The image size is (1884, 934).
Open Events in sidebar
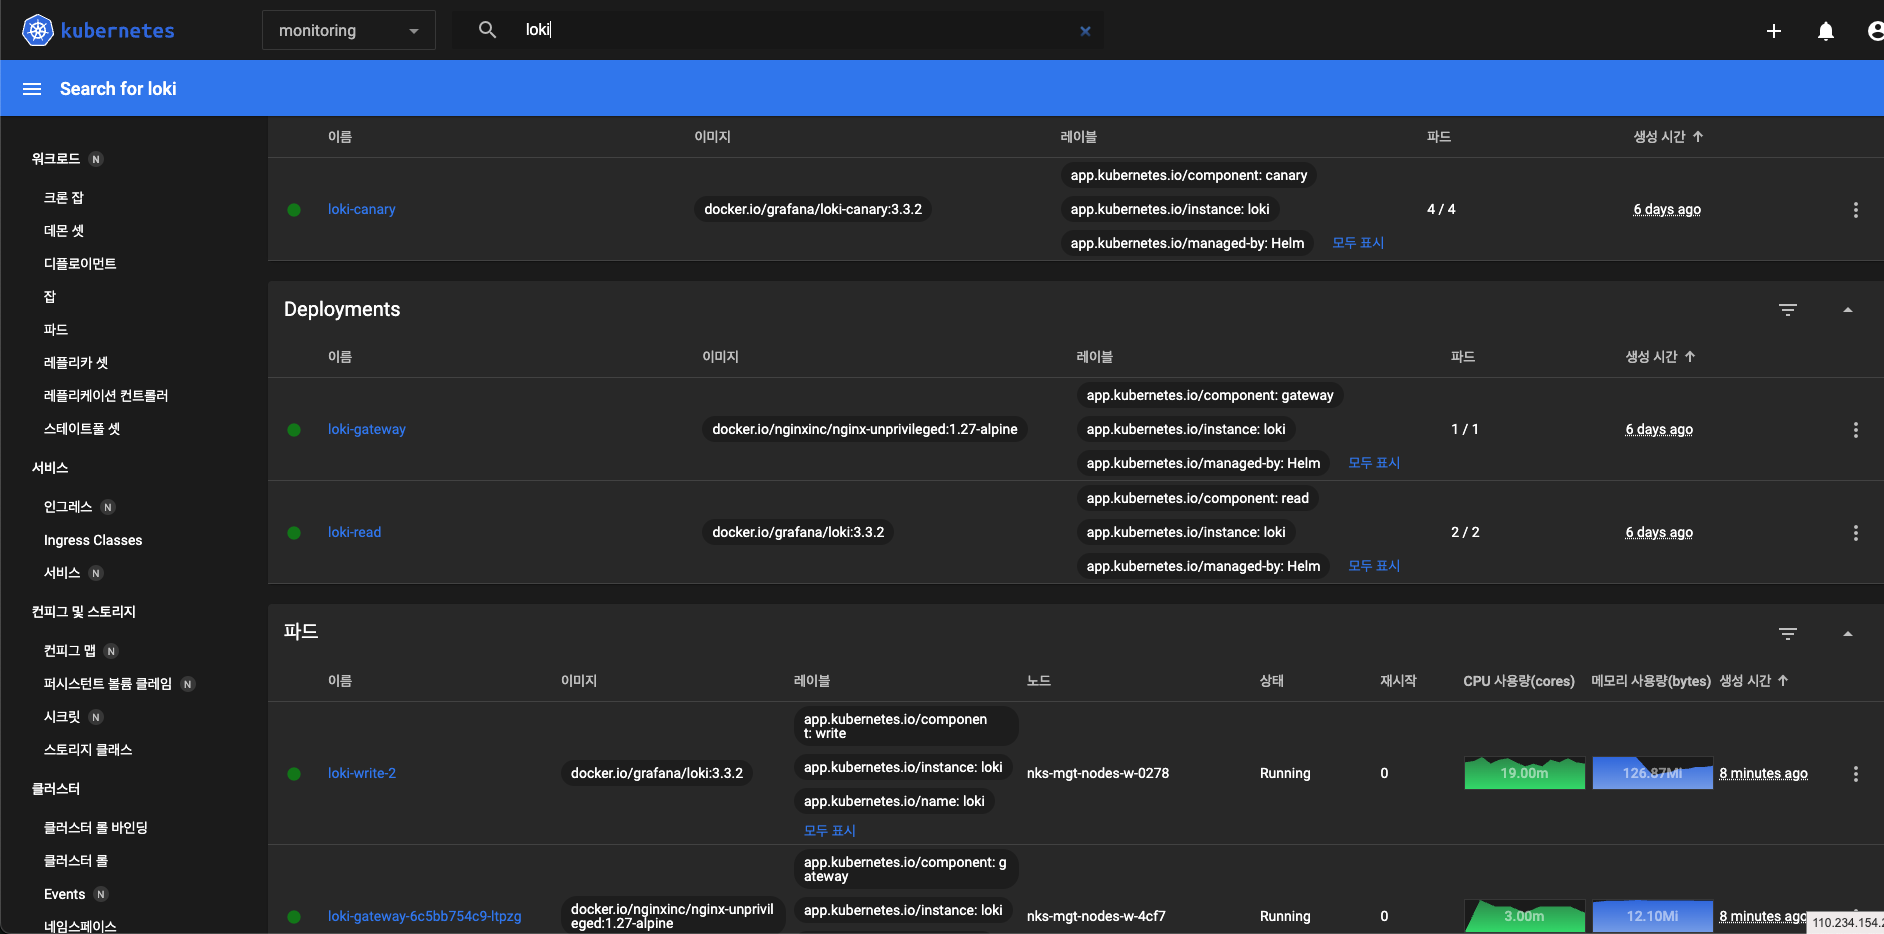click(x=64, y=894)
